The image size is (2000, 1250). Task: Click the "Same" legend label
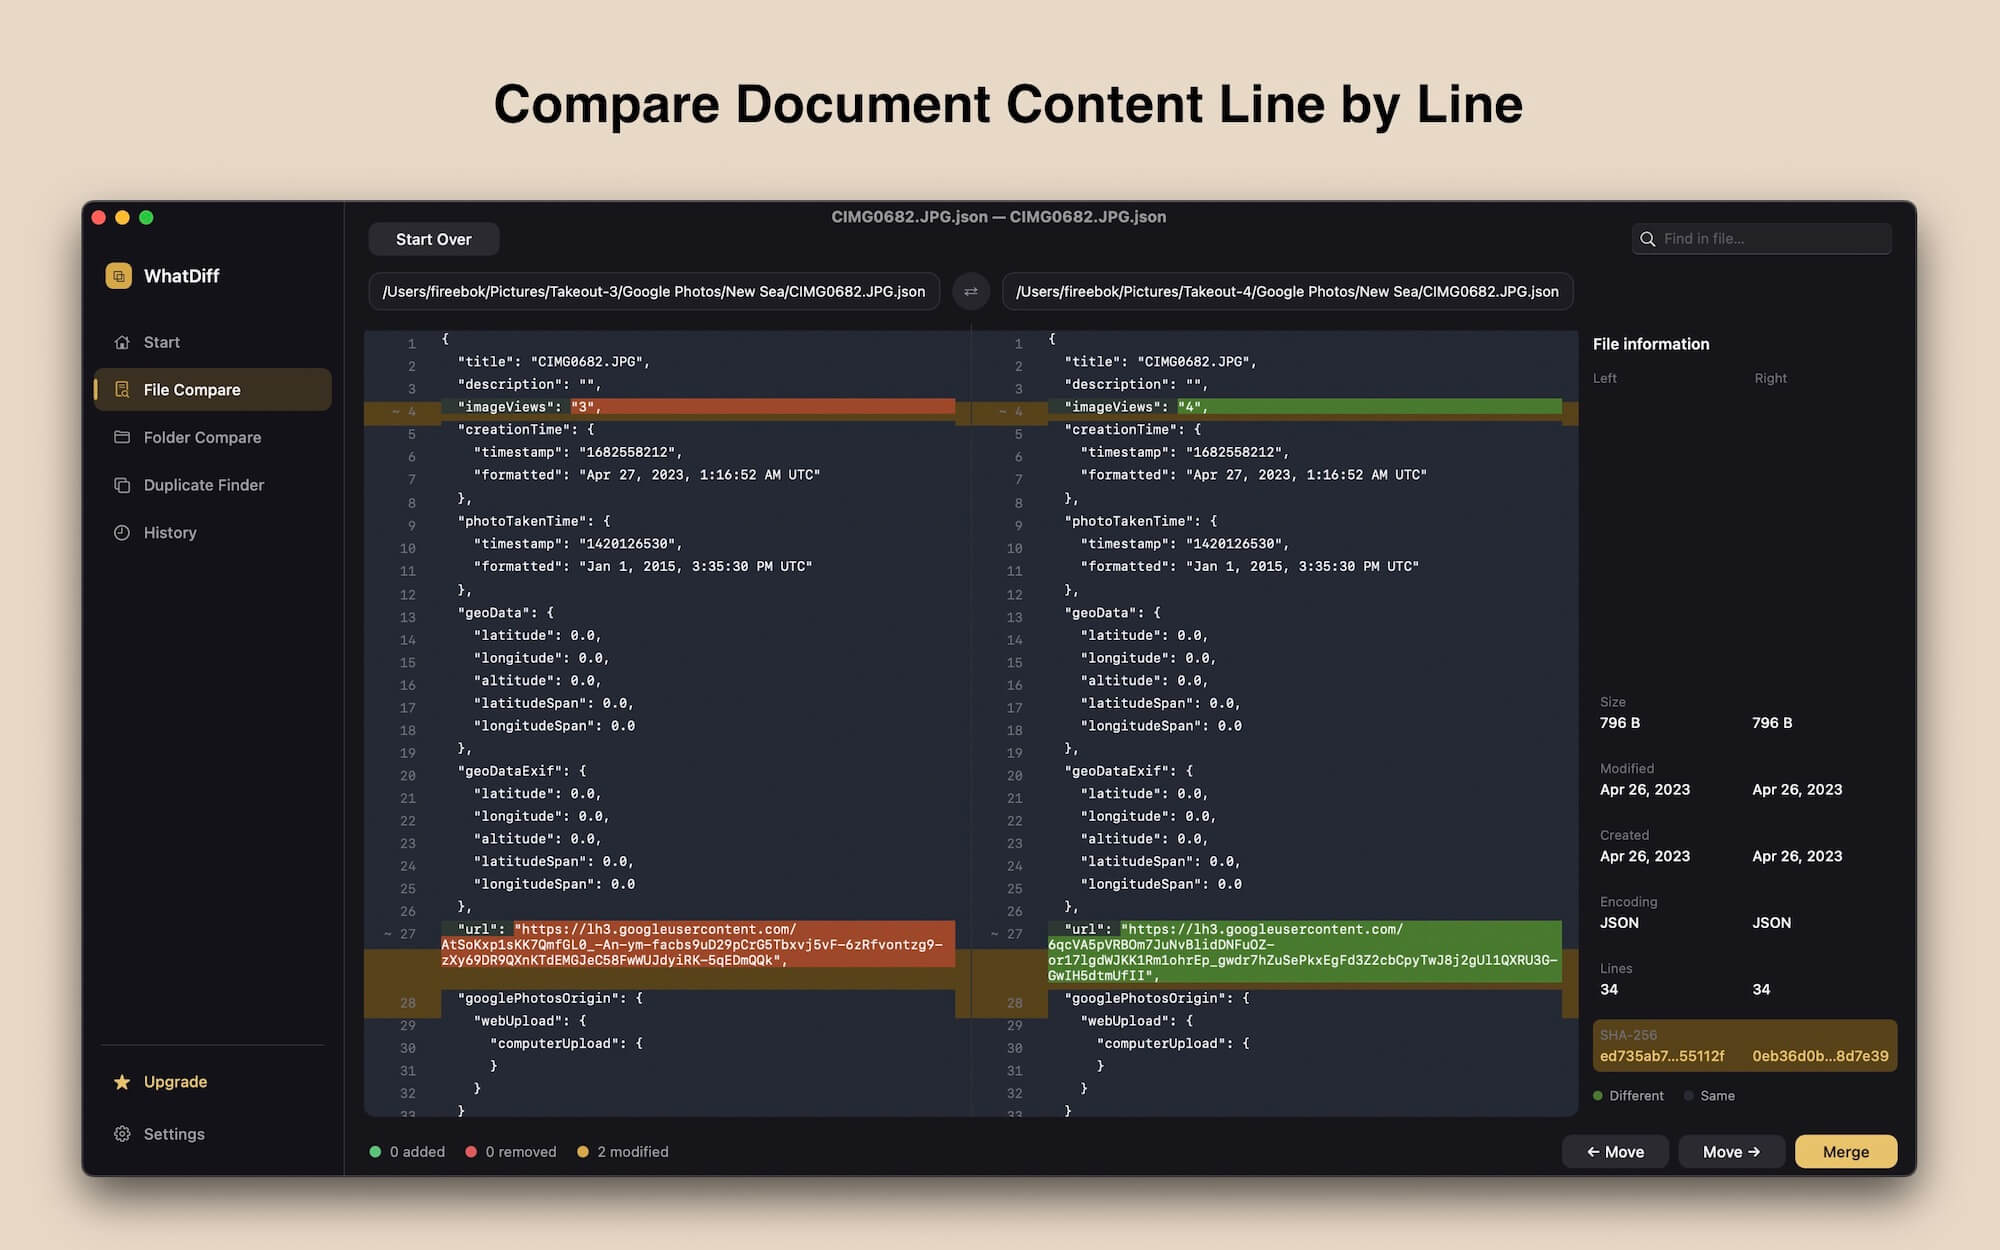[x=1717, y=1096]
